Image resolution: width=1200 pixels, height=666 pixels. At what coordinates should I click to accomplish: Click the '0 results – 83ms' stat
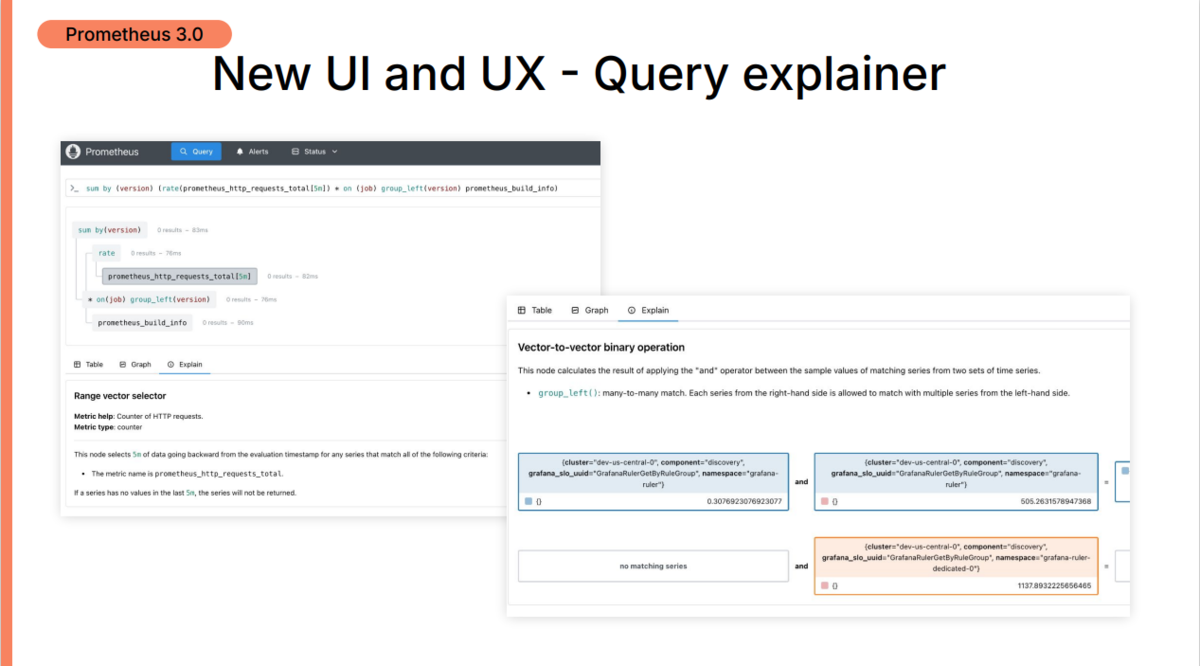click(x=182, y=230)
